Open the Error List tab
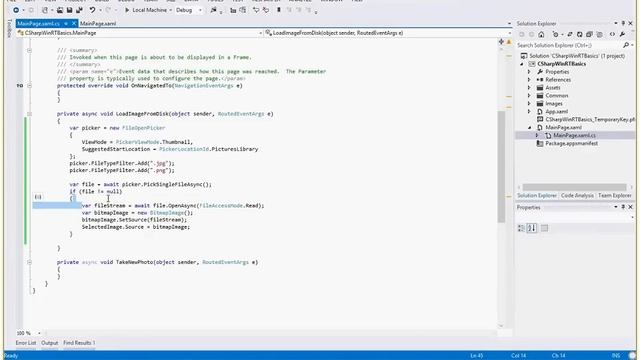Screen dimensions: 640x360 pyautogui.click(x=26, y=343)
